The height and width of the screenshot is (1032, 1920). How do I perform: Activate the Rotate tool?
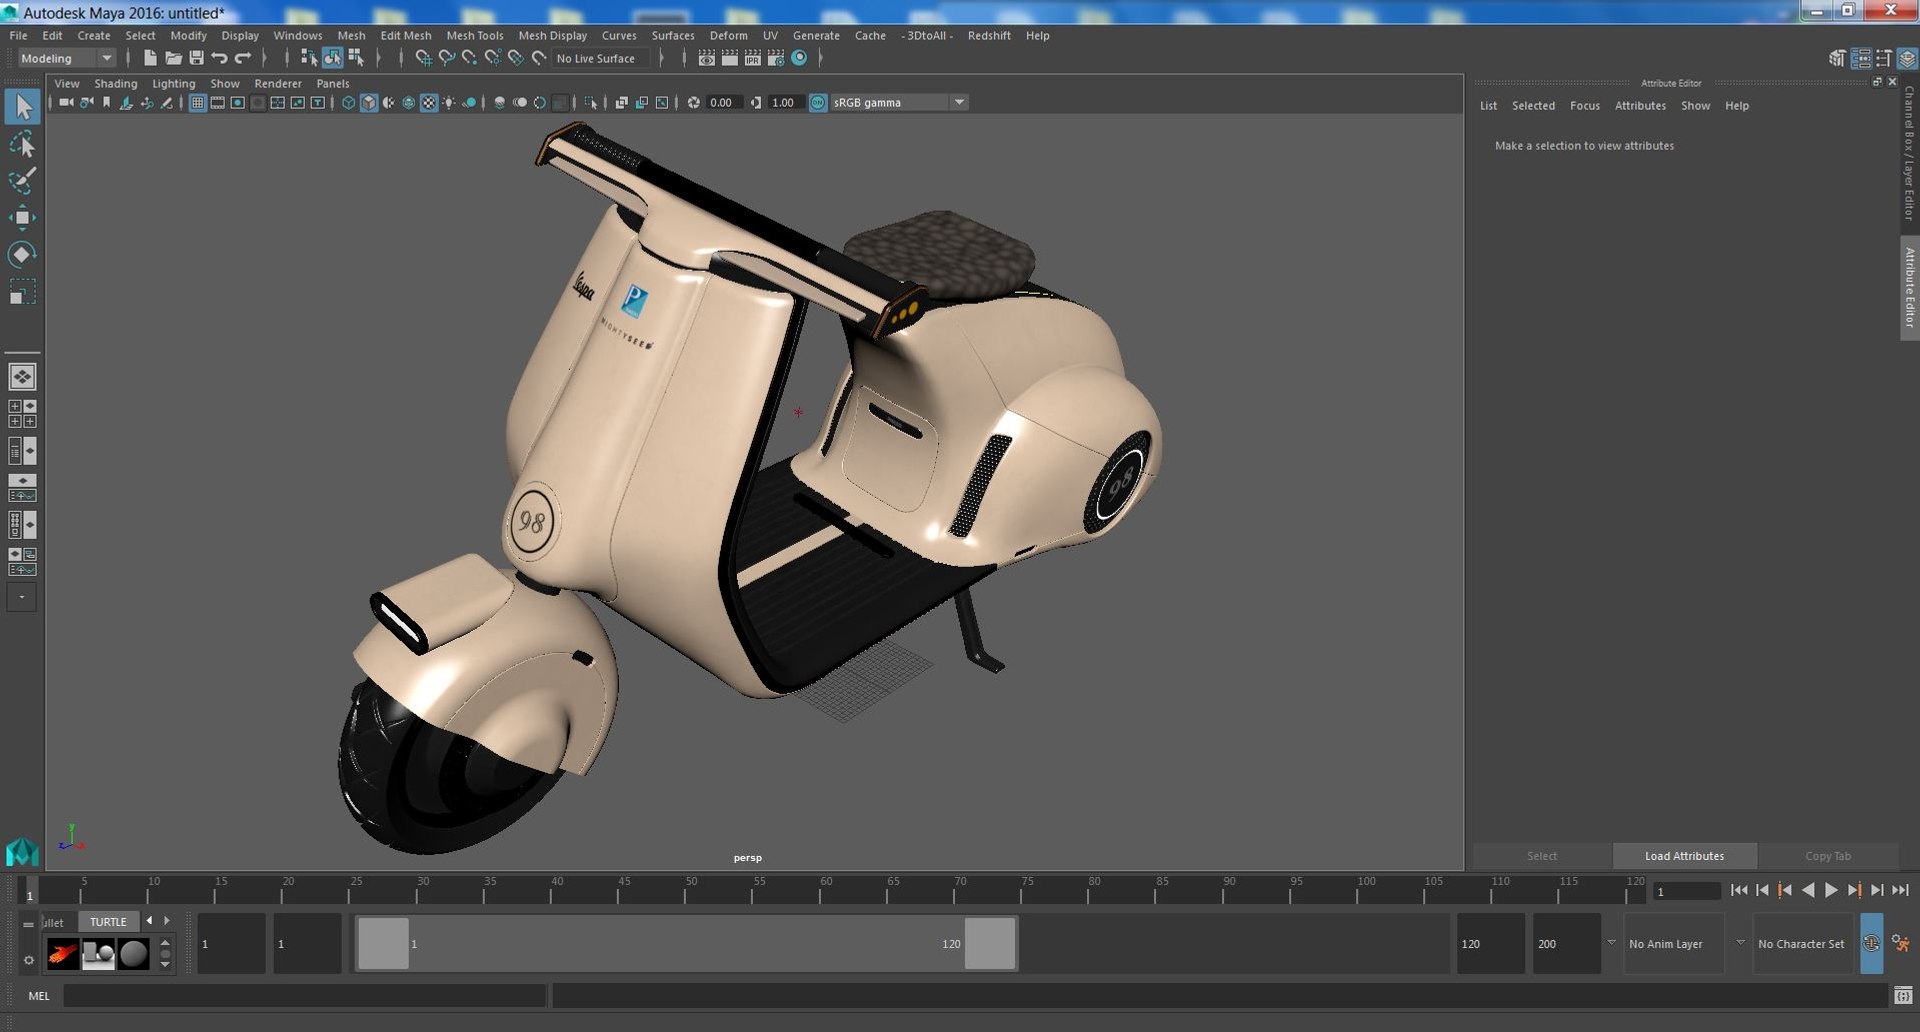click(22, 254)
